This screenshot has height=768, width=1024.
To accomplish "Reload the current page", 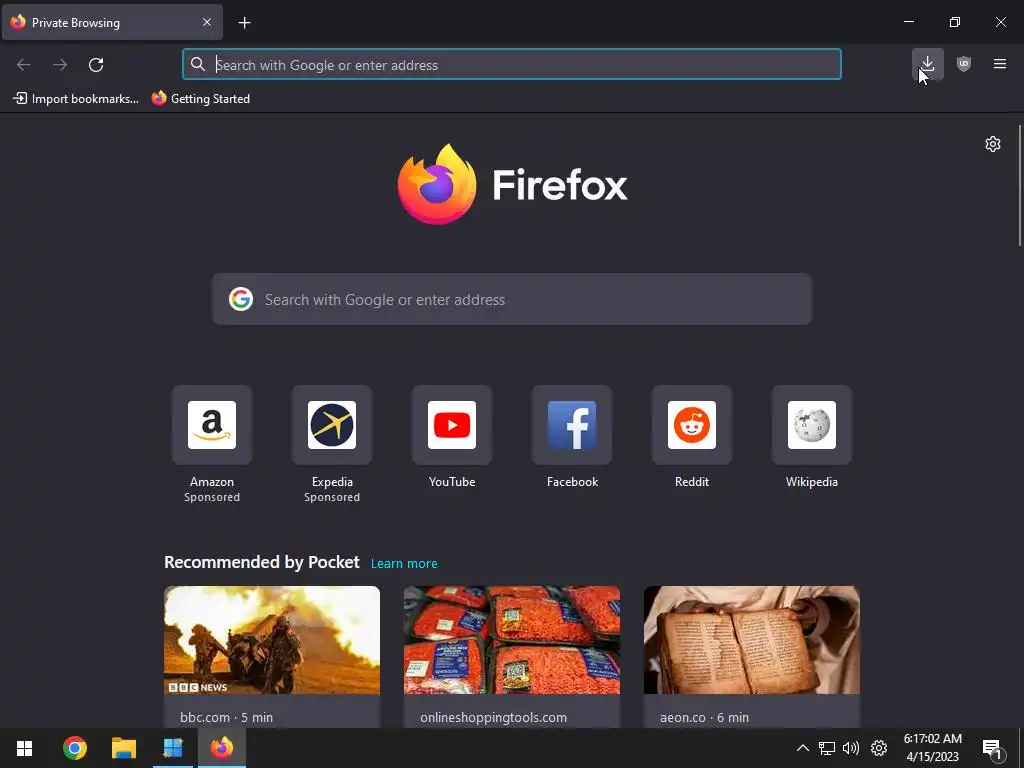I will pyautogui.click(x=96, y=65).
